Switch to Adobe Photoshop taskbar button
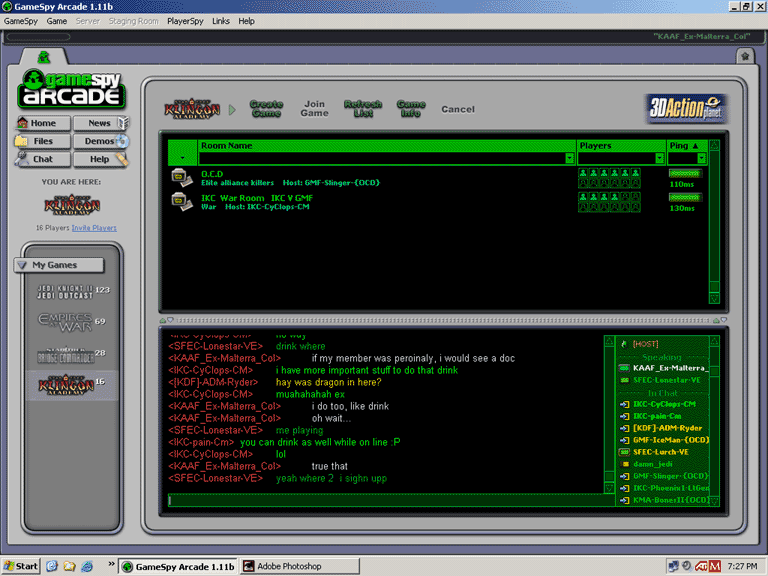768x576 pixels. [300, 566]
